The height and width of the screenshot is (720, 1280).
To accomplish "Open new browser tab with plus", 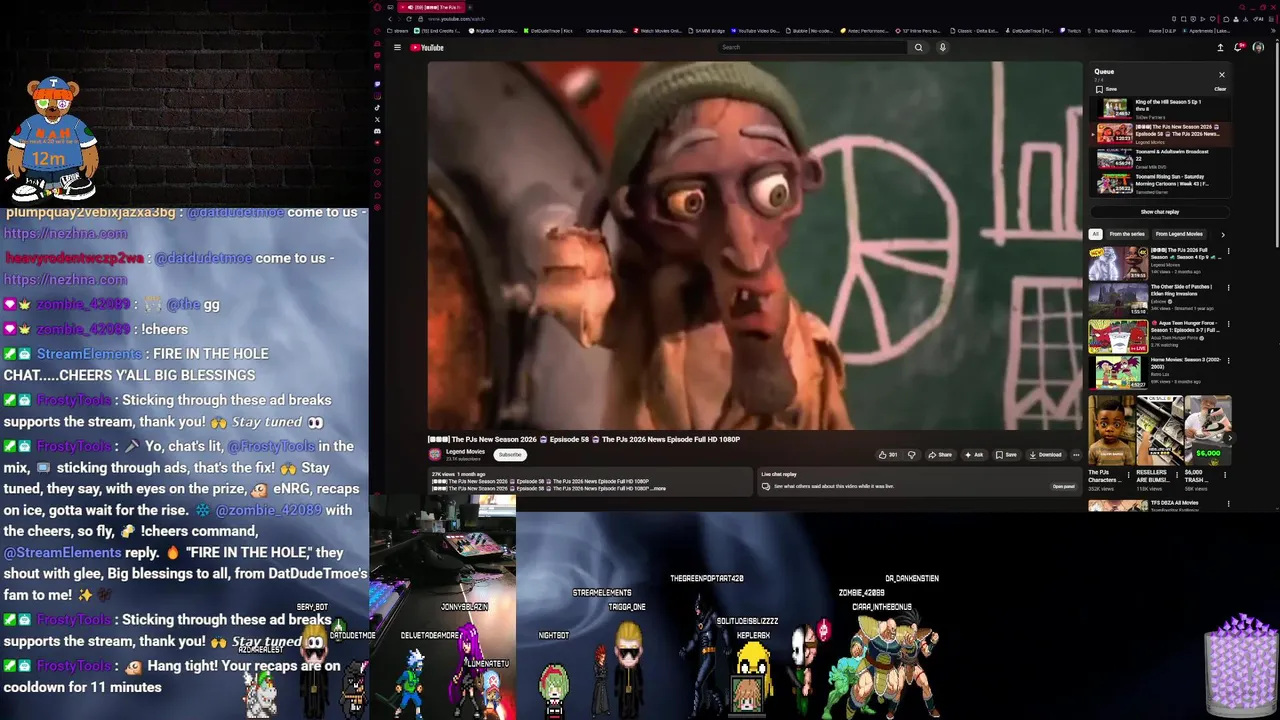I will 470,7.
